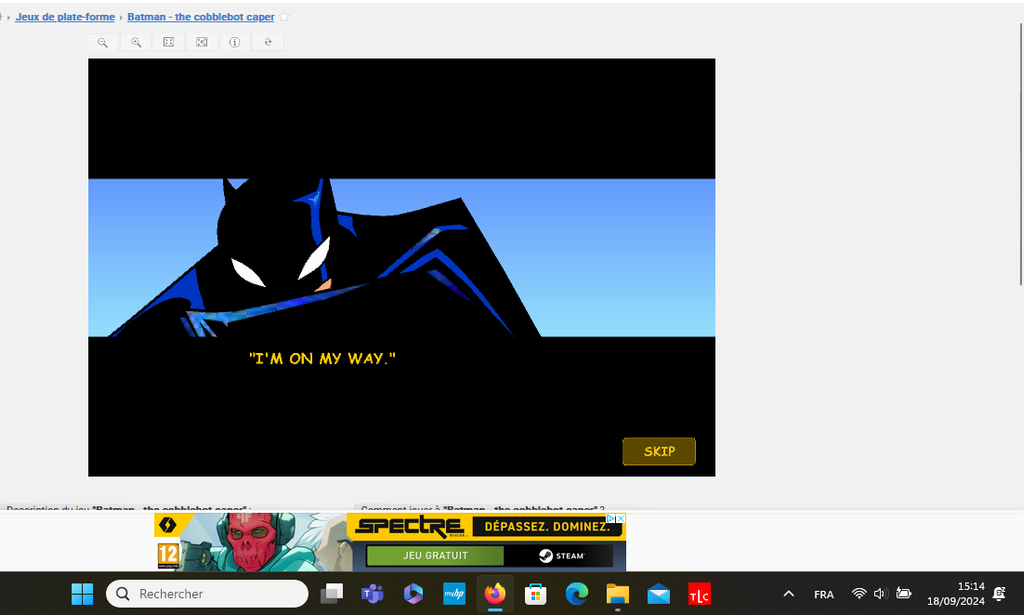This screenshot has height=615, width=1024.
Task: Switch to Firefox in the taskbar
Action: pos(495,594)
